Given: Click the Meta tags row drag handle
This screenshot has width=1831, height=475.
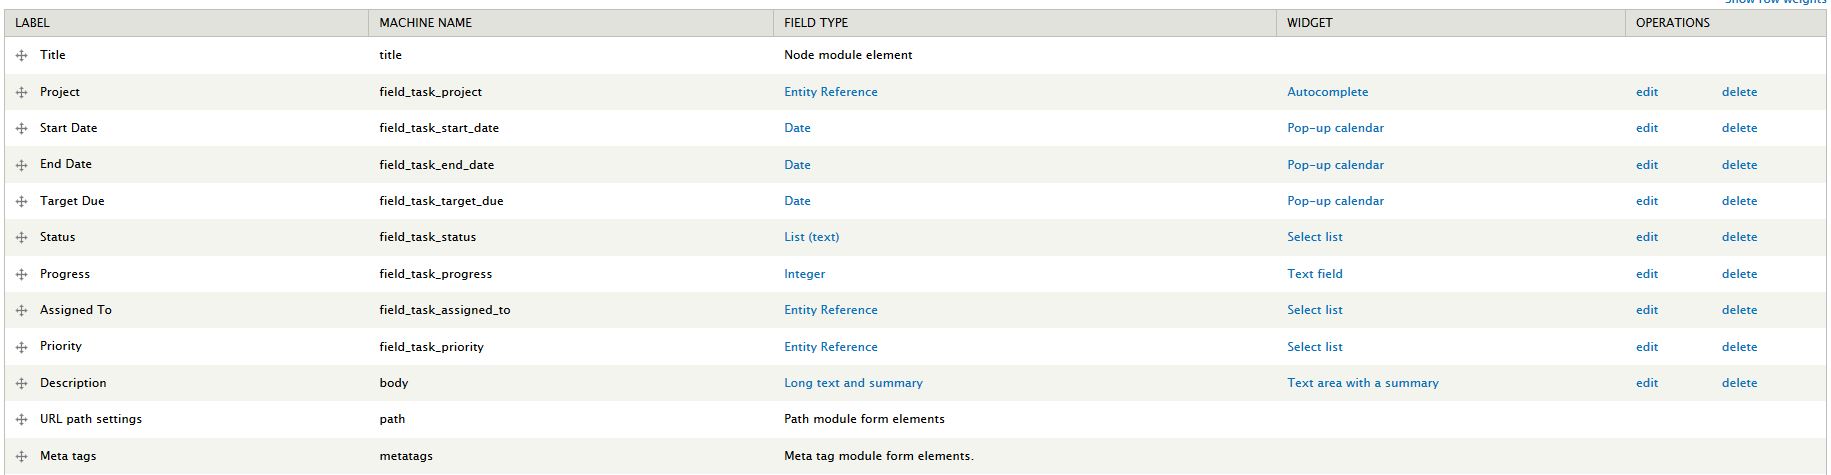Looking at the screenshot, I should pyautogui.click(x=22, y=457).
